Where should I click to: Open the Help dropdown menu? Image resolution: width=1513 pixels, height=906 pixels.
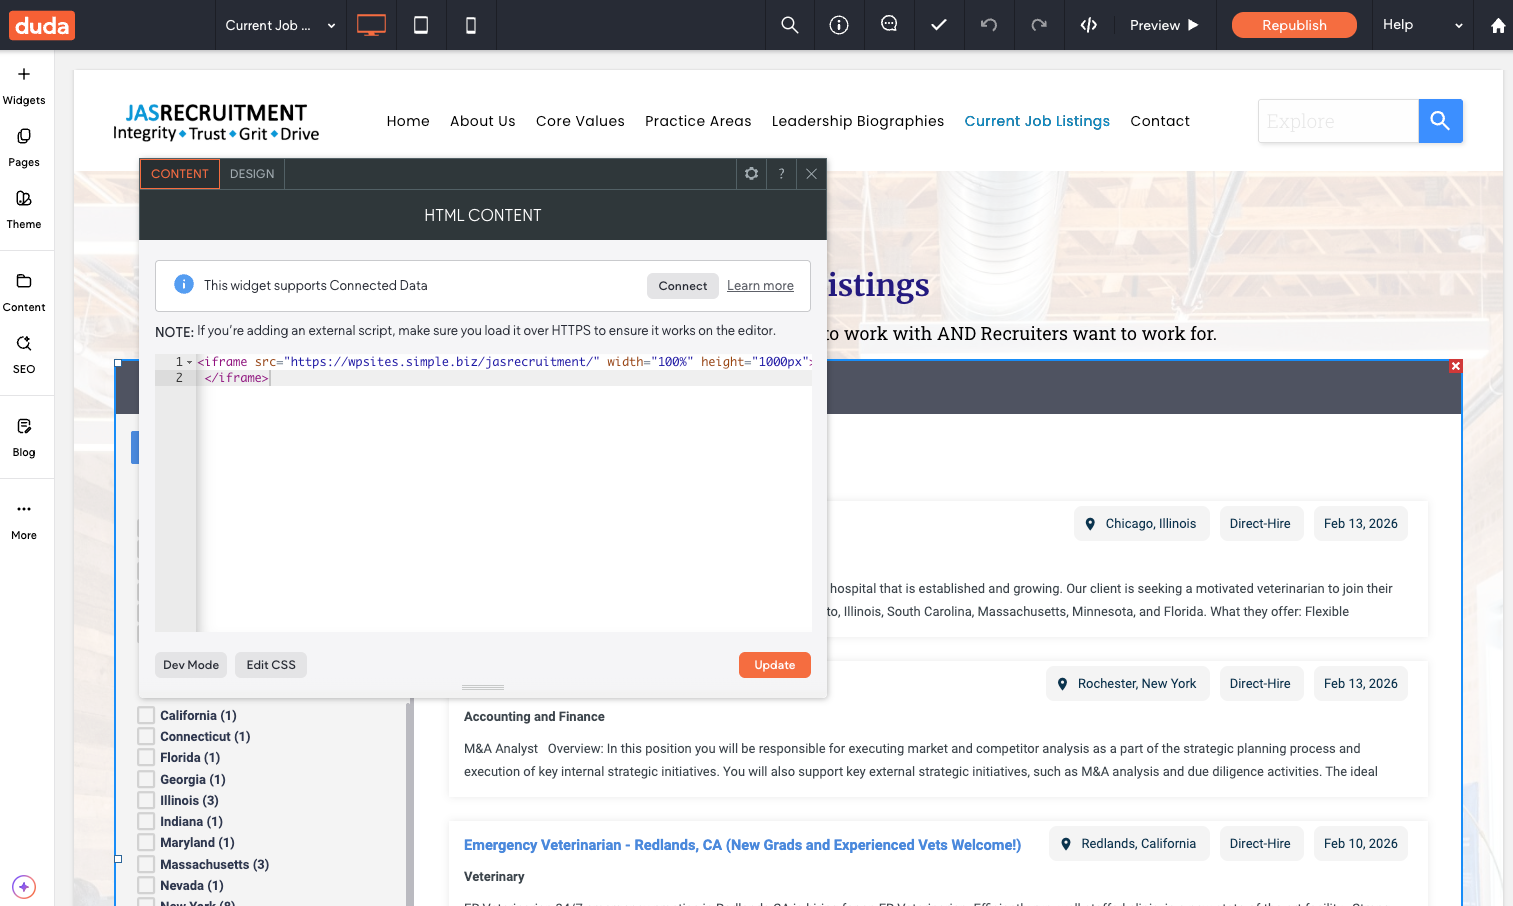point(1422,25)
